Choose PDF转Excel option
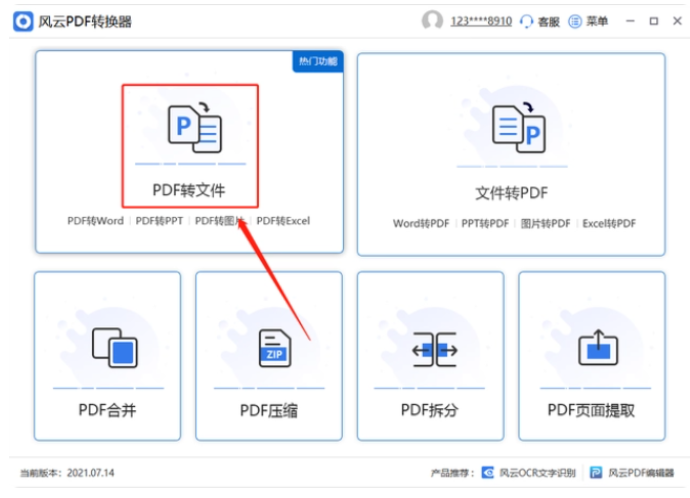 pos(283,220)
